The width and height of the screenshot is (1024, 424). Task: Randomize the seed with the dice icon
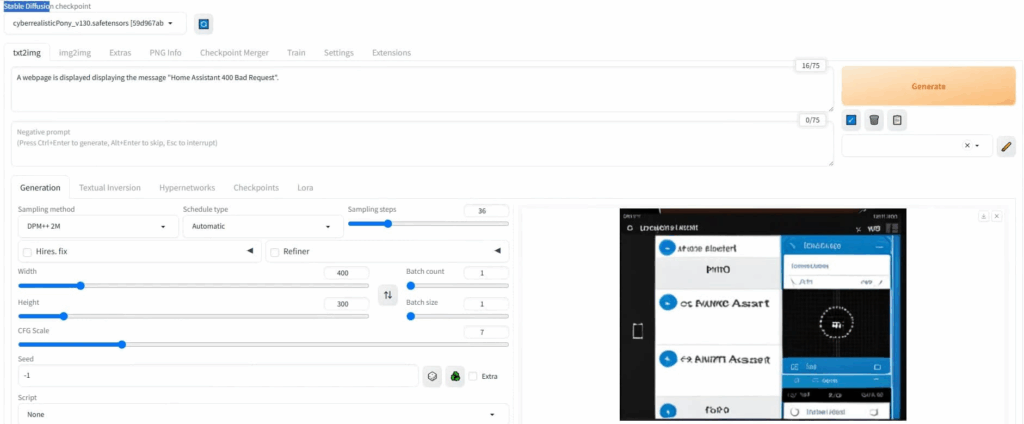[432, 376]
